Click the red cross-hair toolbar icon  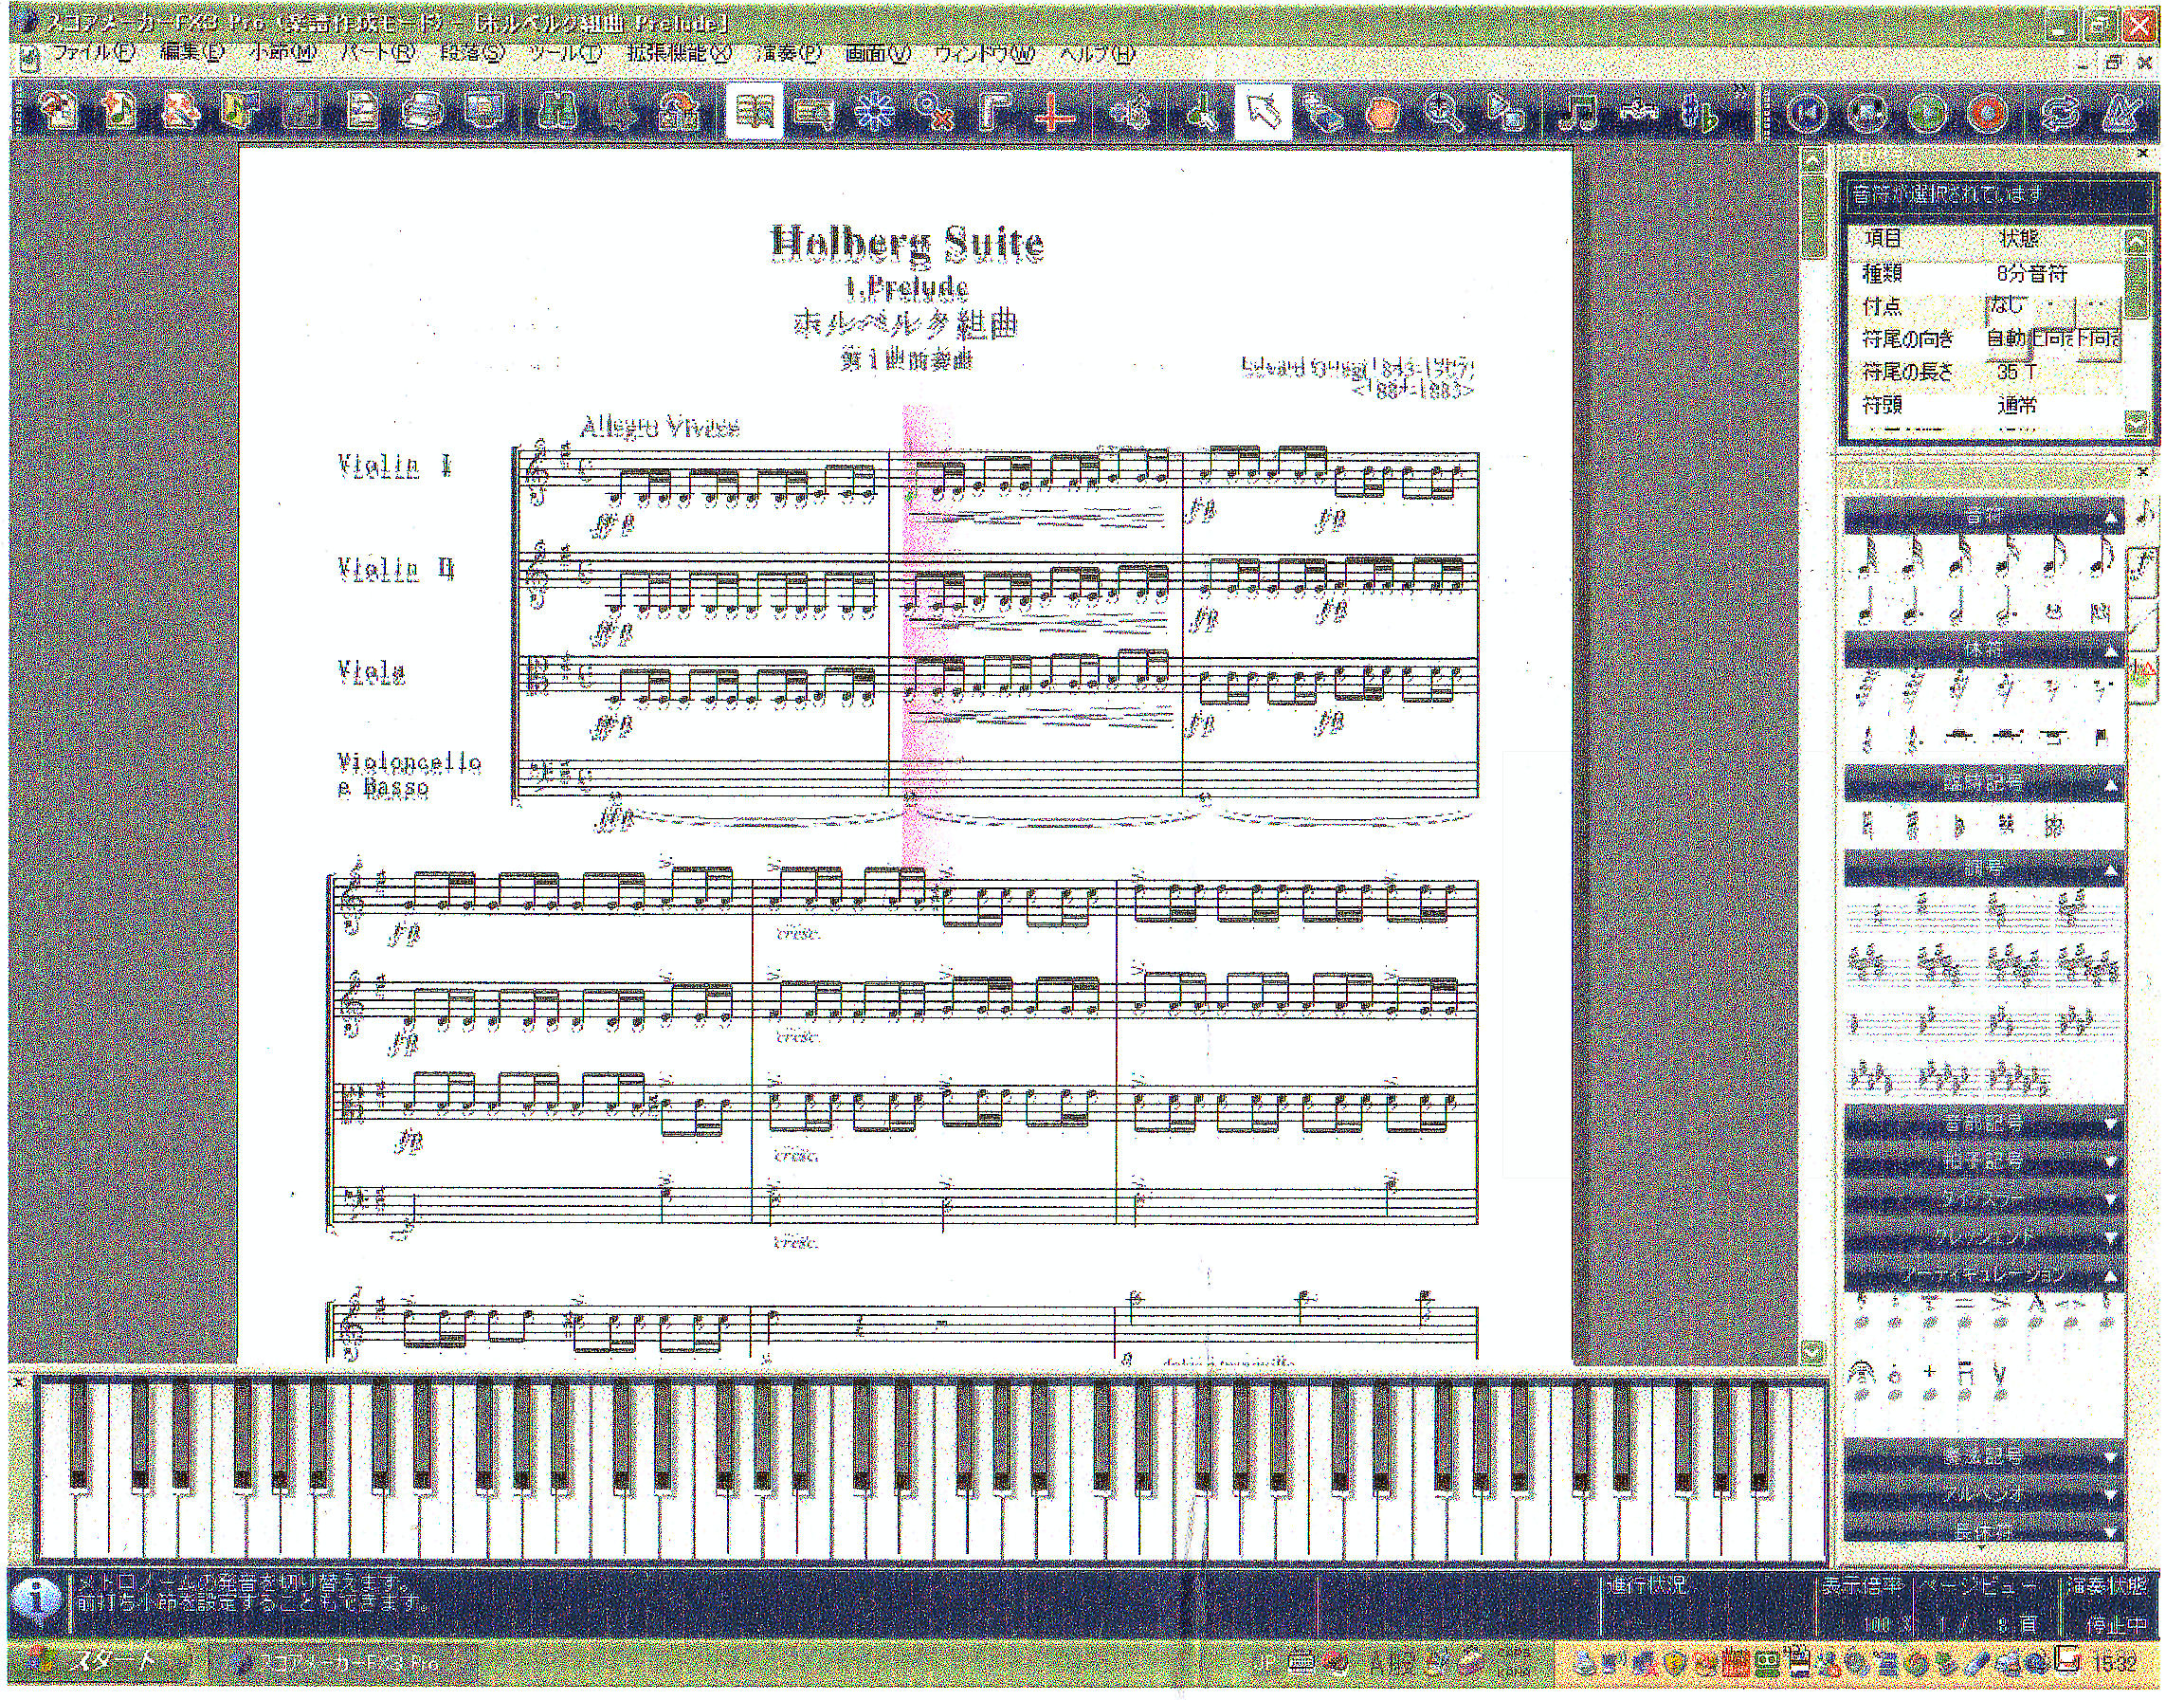pos(1050,113)
